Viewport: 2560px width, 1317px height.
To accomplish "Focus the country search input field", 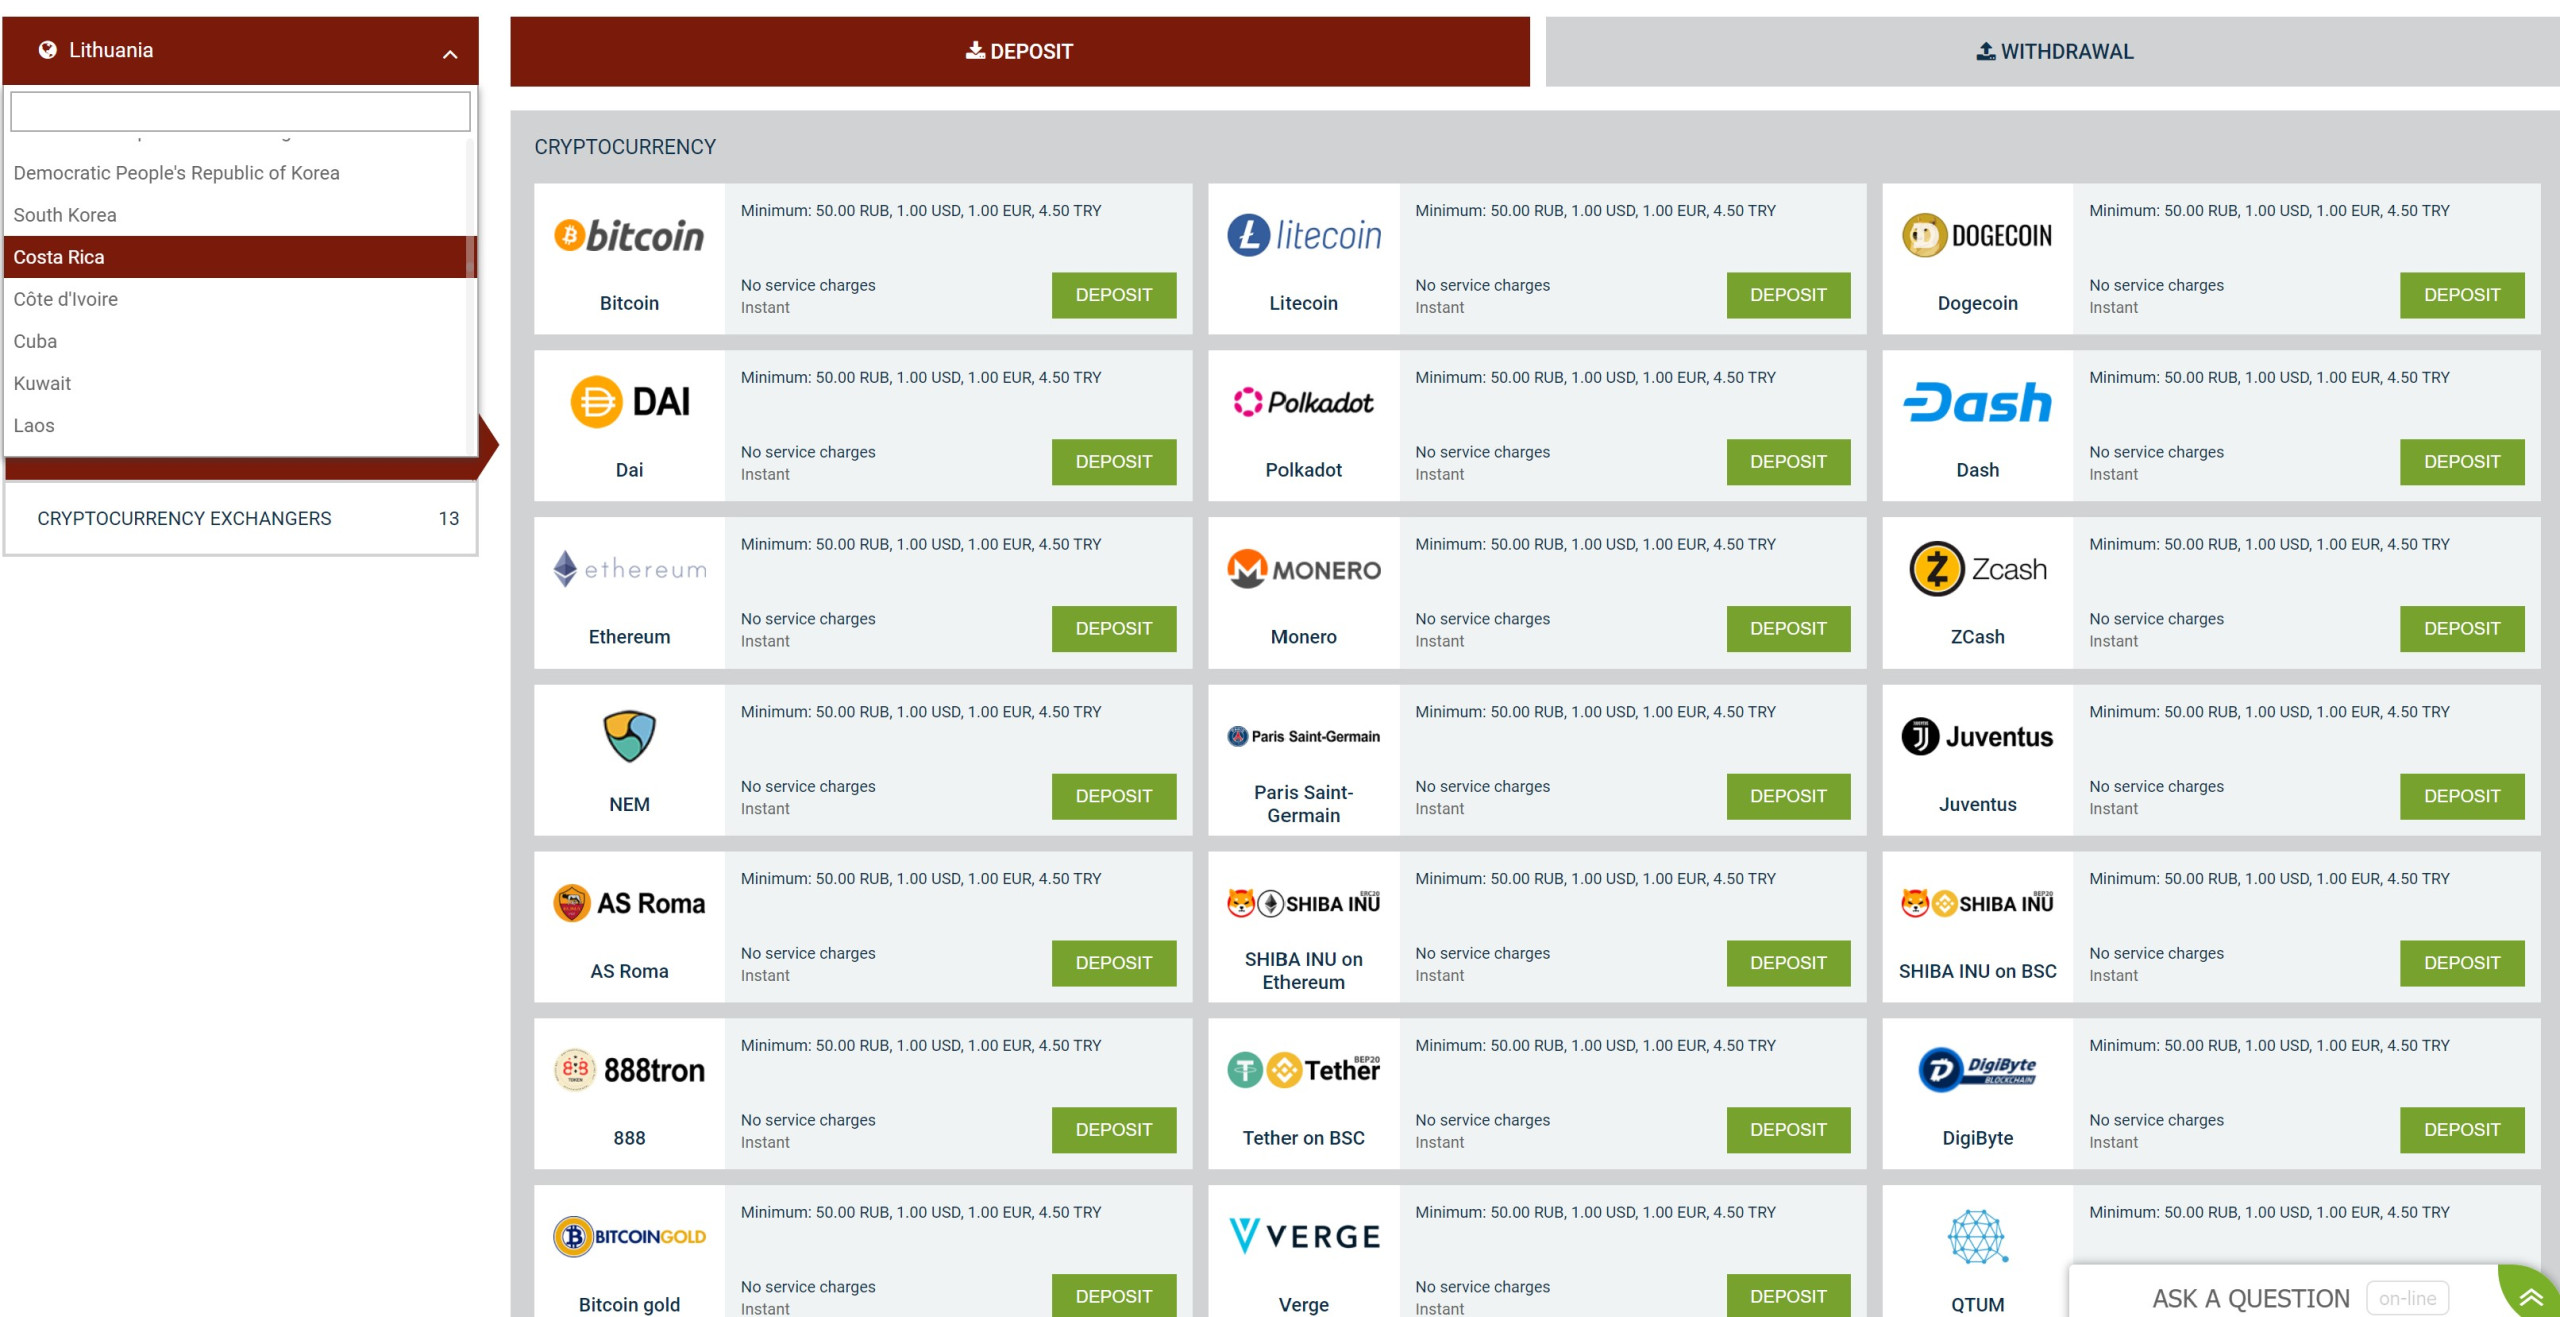I will click(x=240, y=111).
